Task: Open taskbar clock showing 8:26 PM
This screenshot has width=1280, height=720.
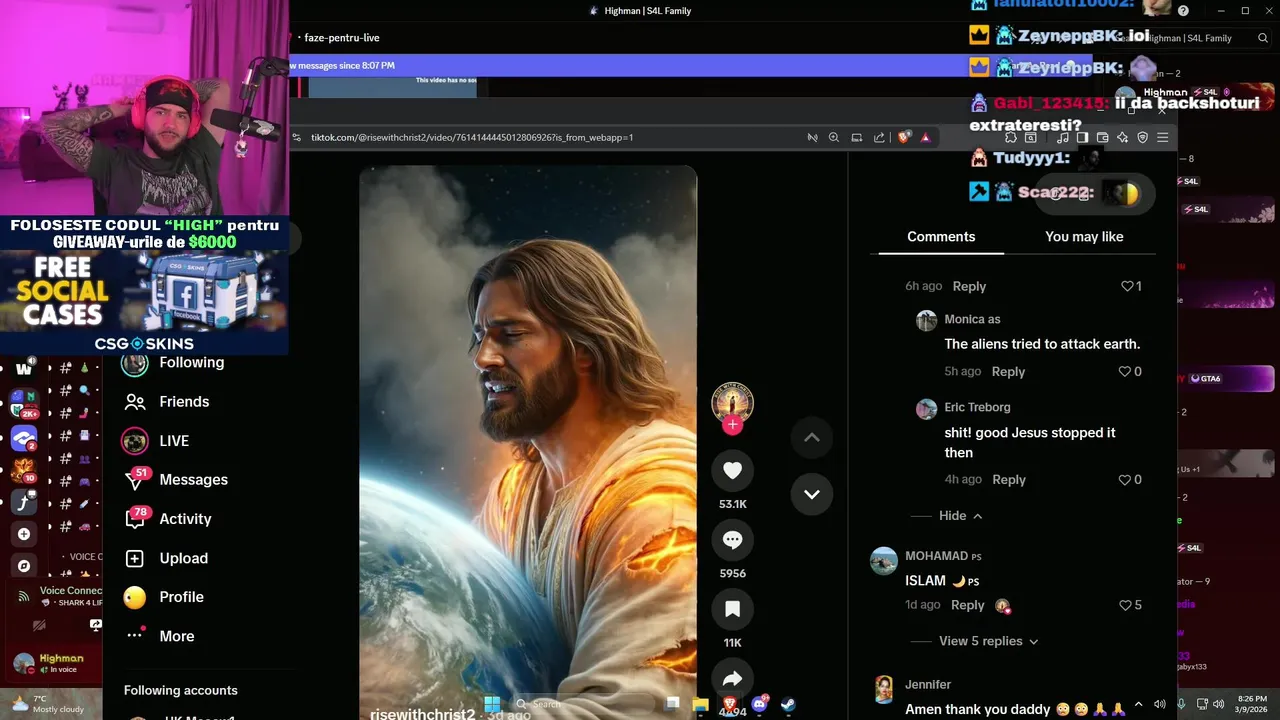Action: [1252, 704]
